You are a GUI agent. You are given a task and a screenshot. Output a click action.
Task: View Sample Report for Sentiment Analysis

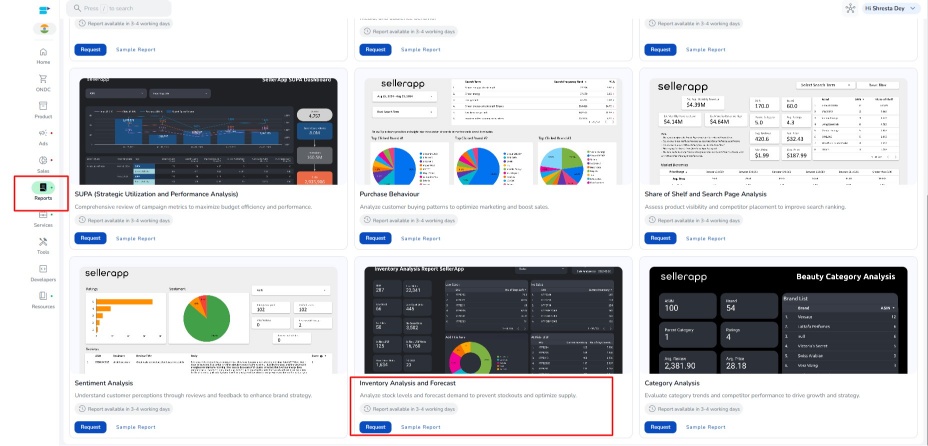point(136,427)
